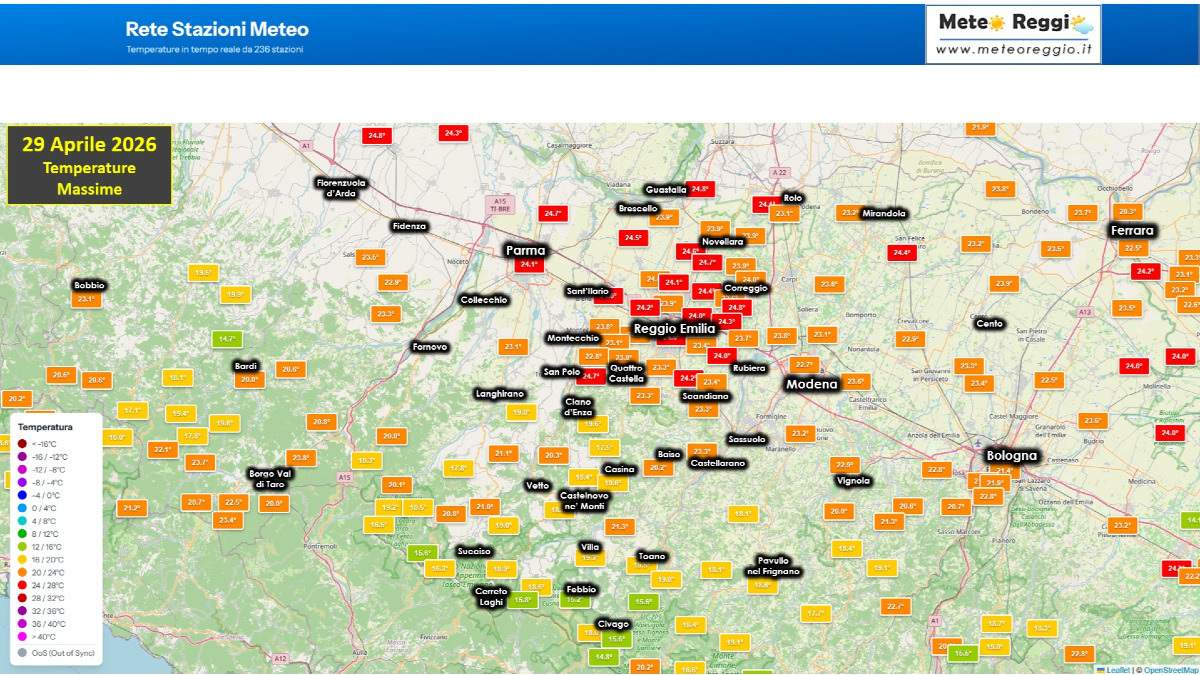
Task: Select the 23.1° marker under Bobbio
Action: point(87,299)
